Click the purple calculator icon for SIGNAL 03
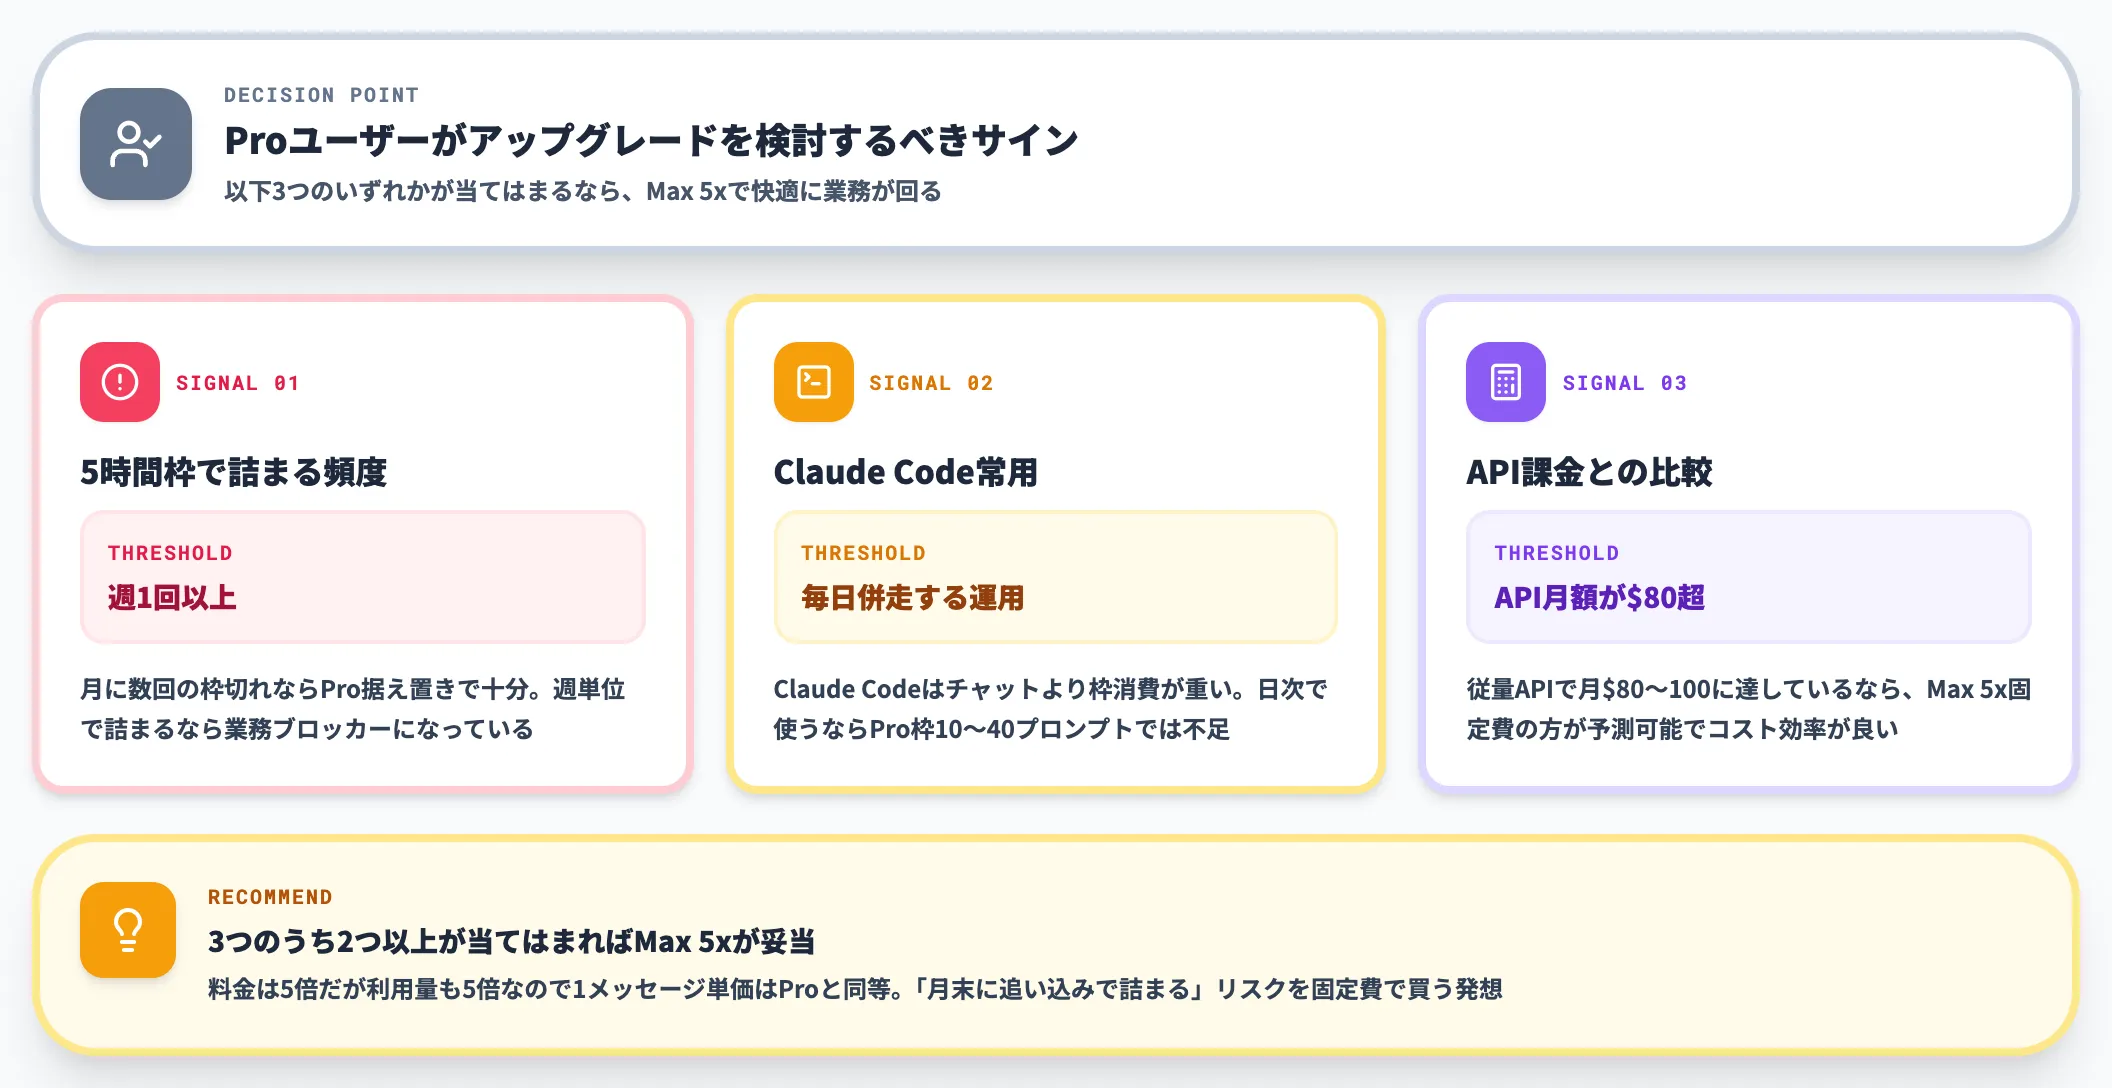The image size is (2112, 1088). coord(1506,382)
